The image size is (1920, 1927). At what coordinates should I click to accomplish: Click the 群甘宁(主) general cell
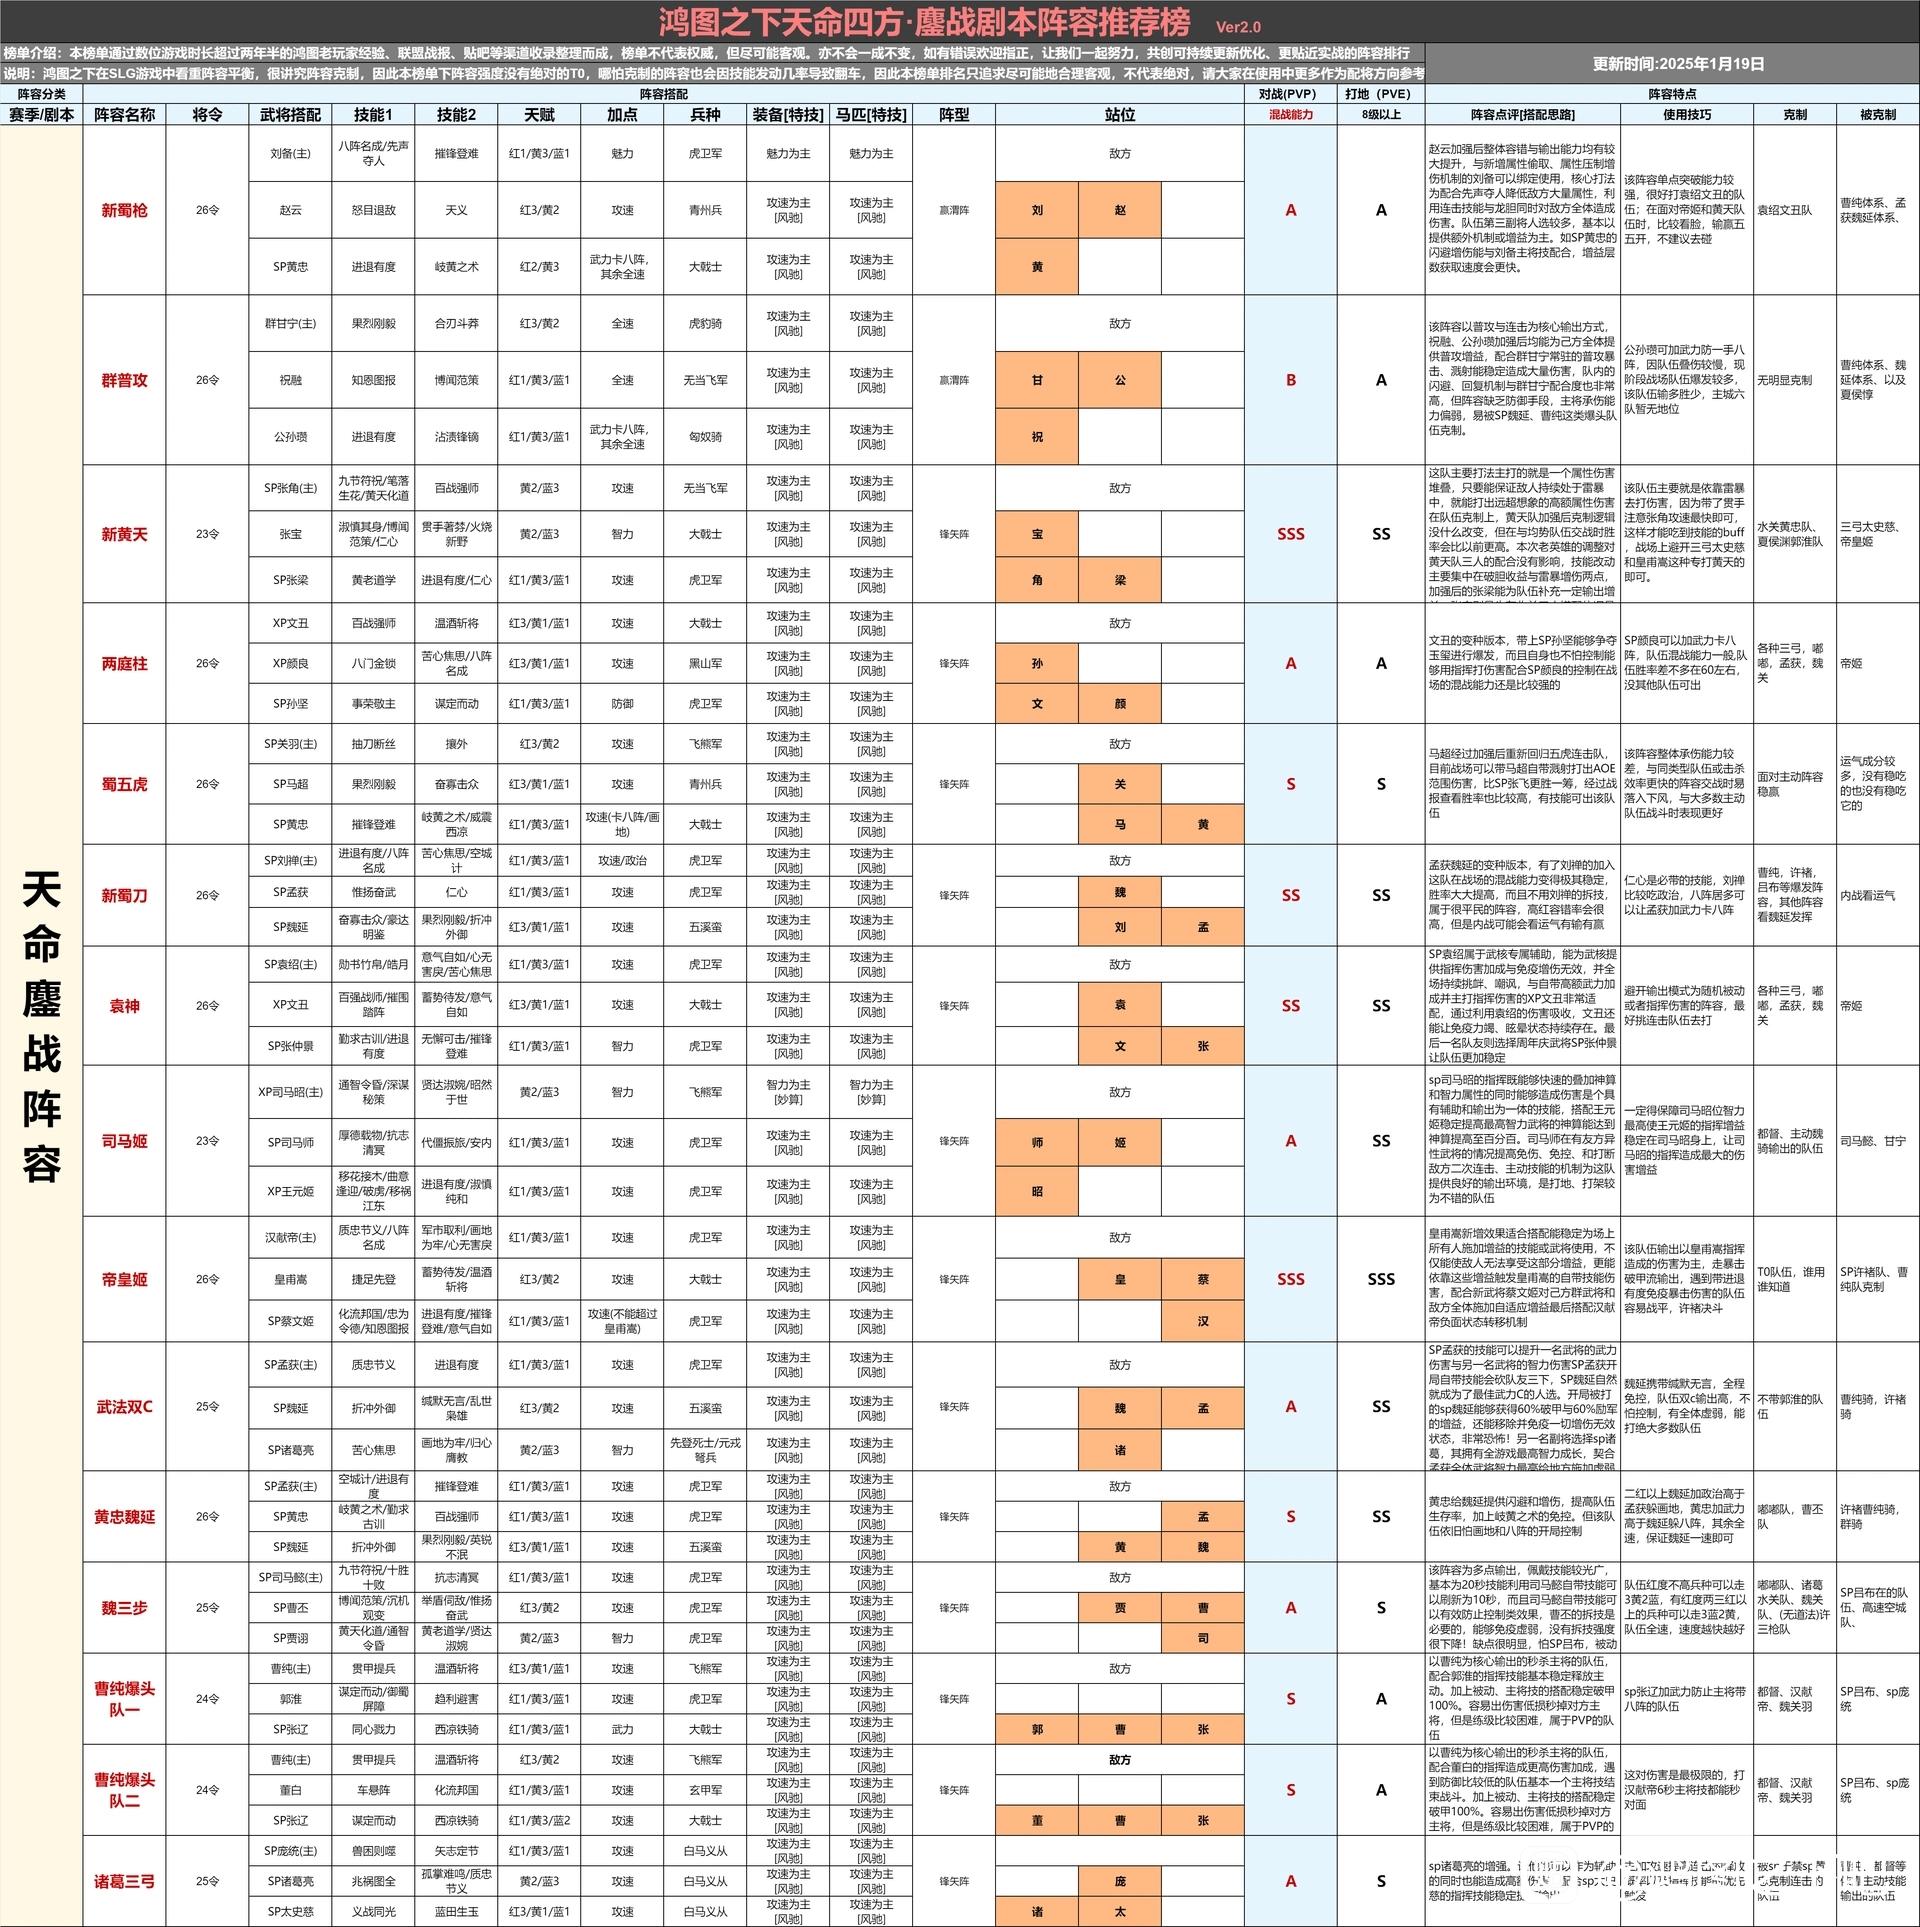click(x=290, y=323)
